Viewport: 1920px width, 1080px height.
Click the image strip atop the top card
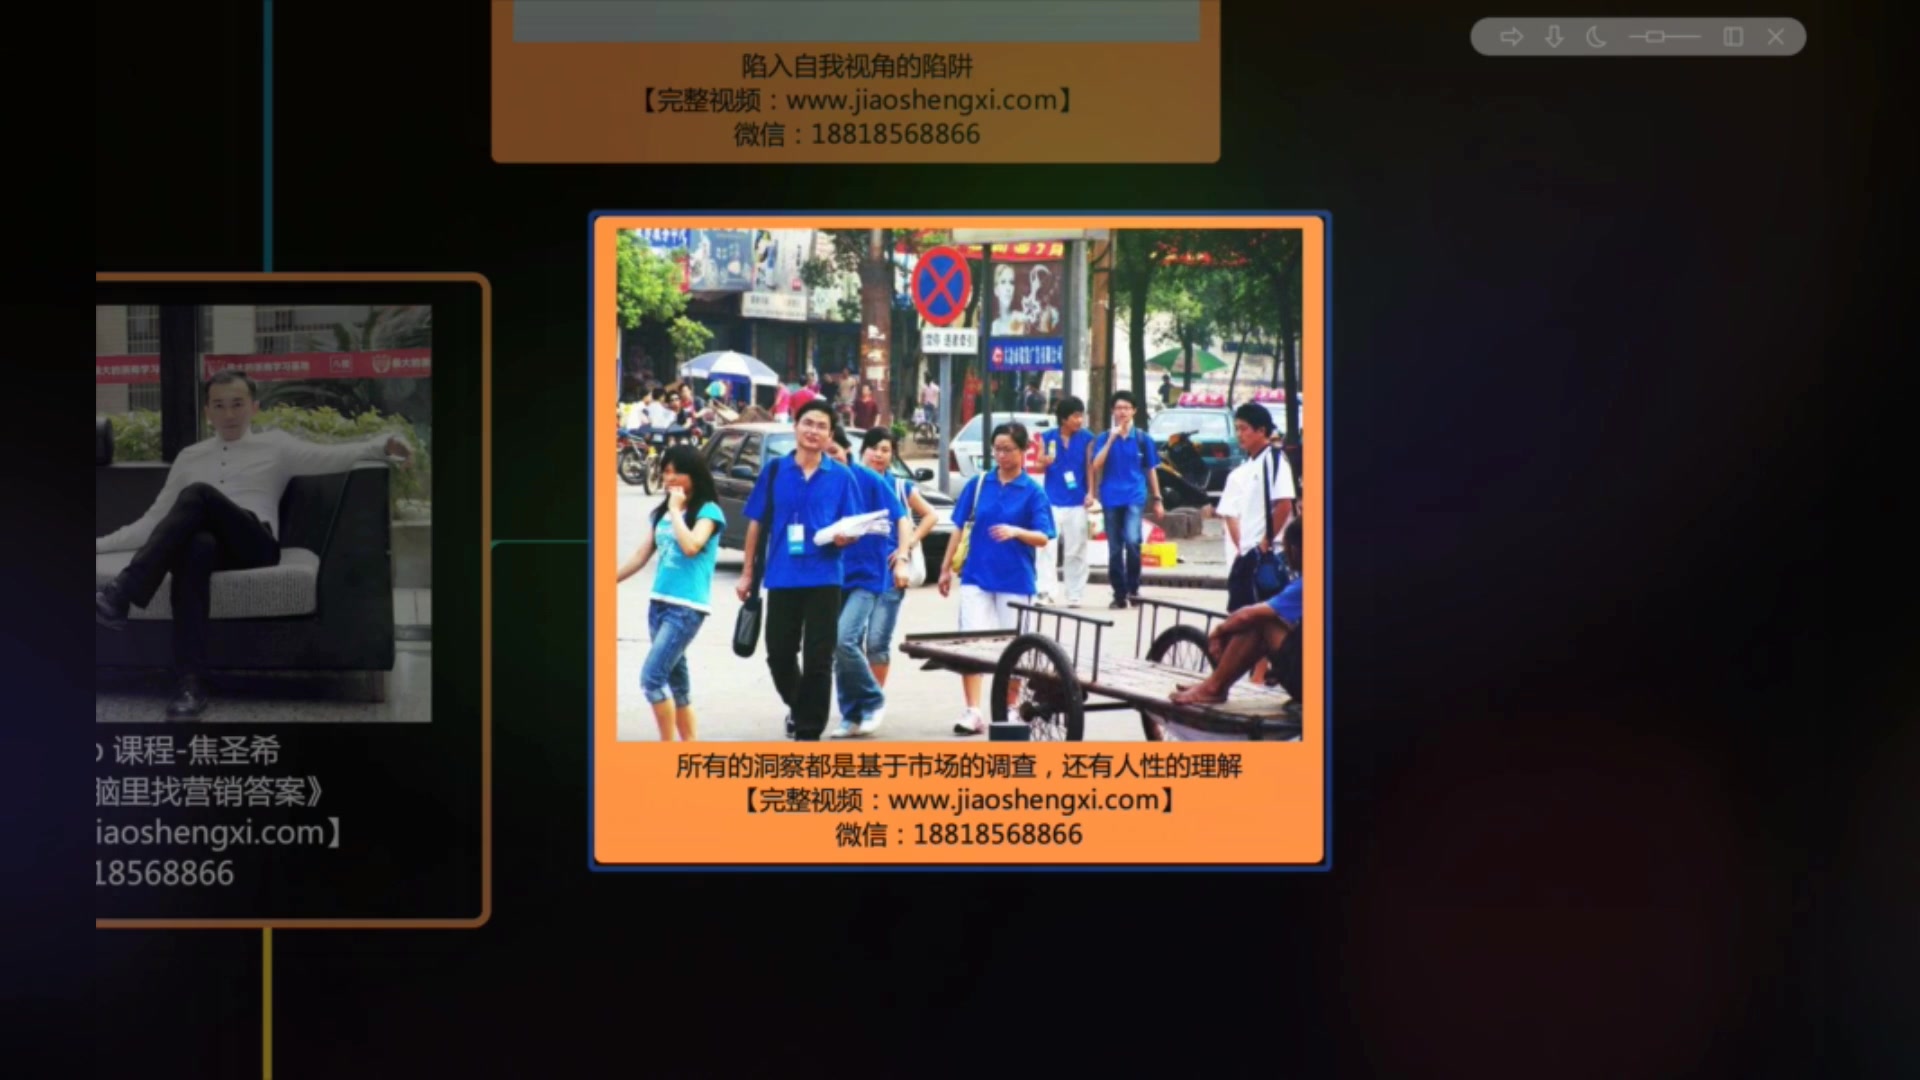856,20
